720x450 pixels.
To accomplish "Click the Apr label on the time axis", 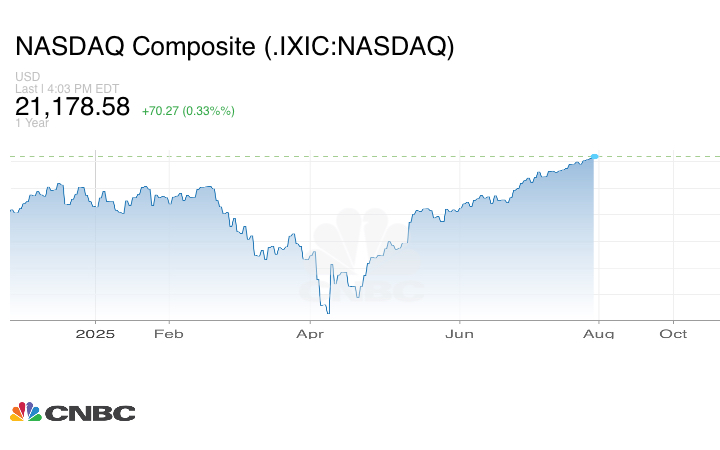I will click(x=310, y=334).
